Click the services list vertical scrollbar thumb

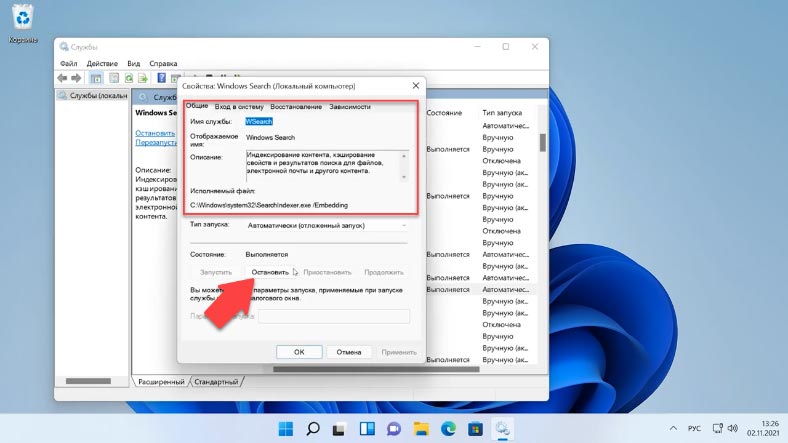[x=542, y=143]
